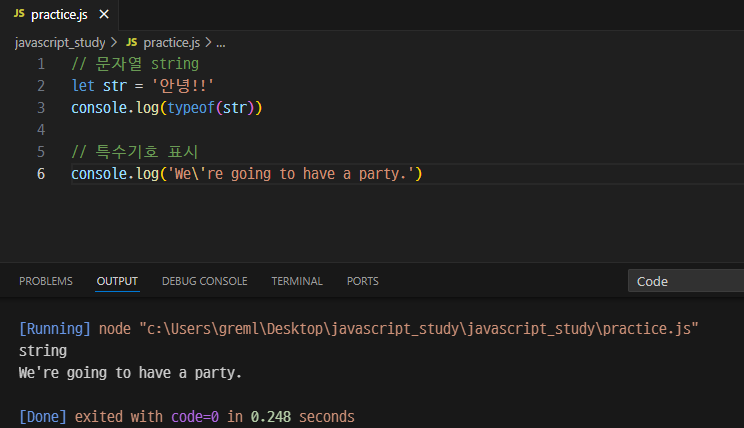Click the JS icon on practice.js tab
This screenshot has height=428, width=744.
[19, 14]
